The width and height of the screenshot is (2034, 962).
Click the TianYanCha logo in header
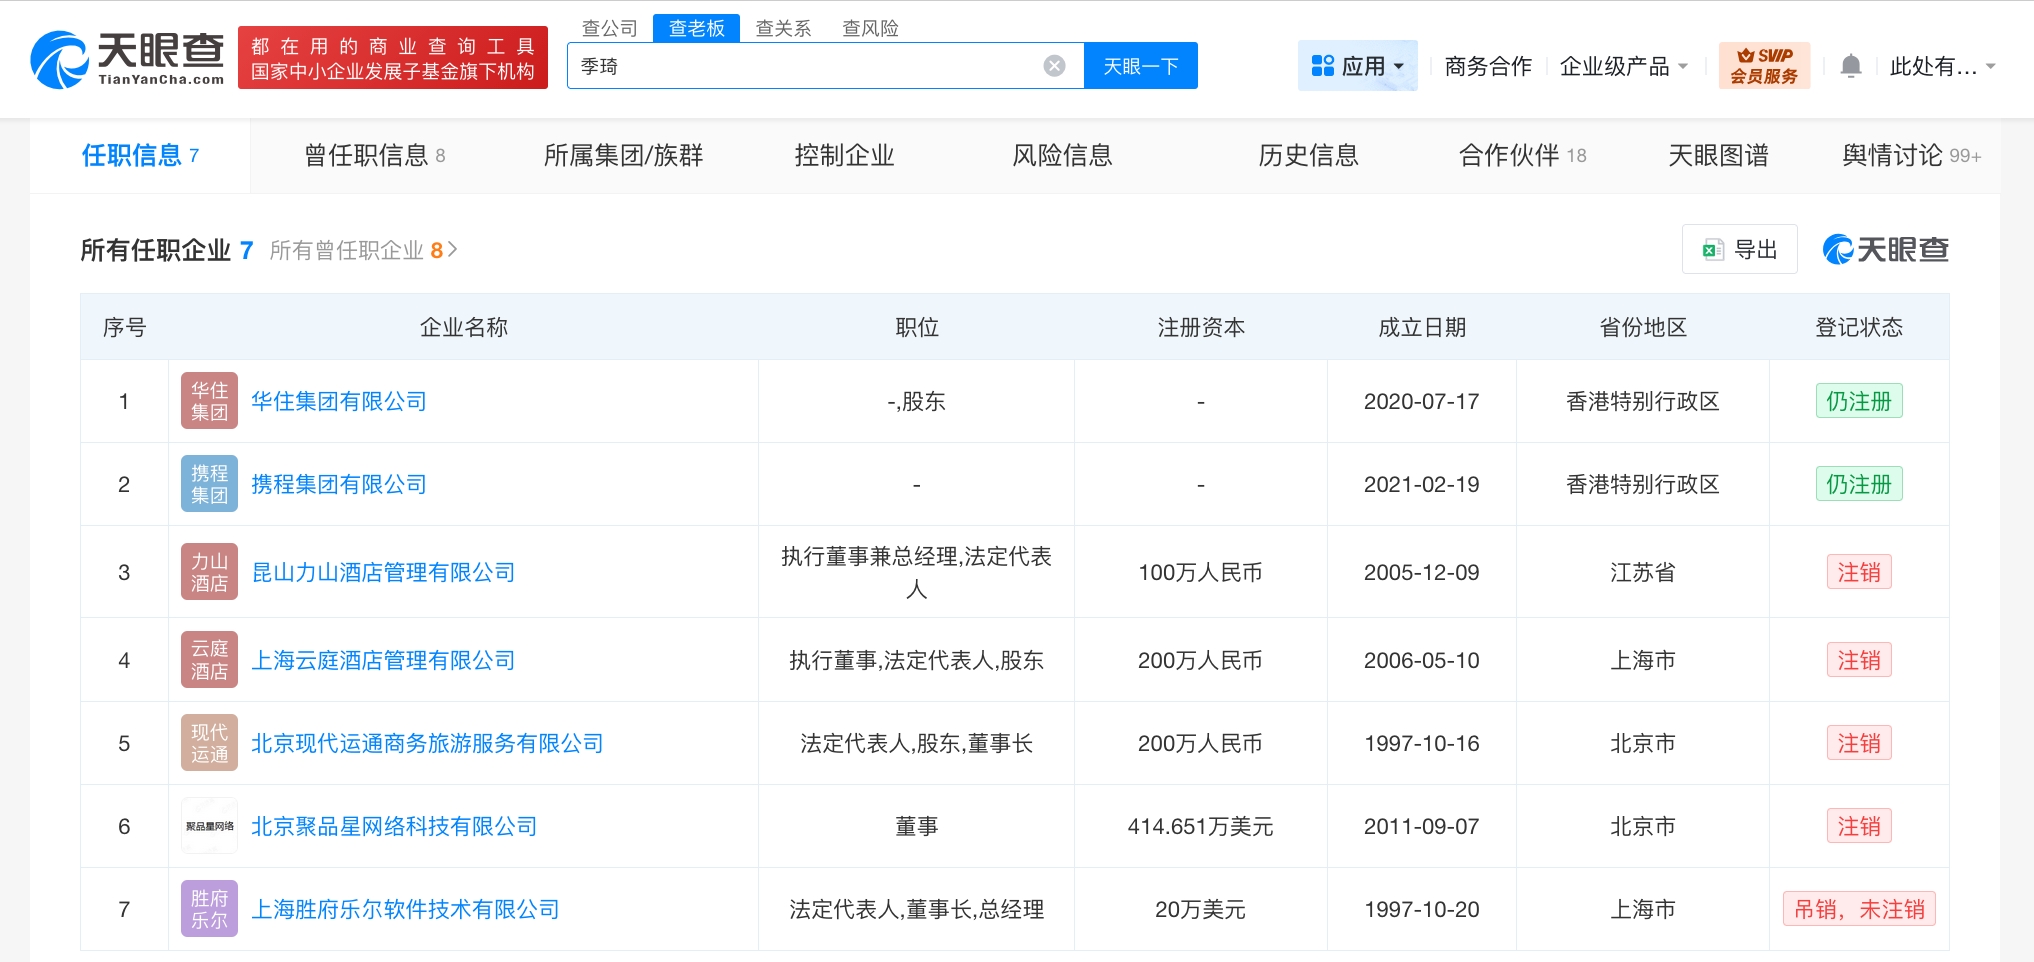click(128, 58)
